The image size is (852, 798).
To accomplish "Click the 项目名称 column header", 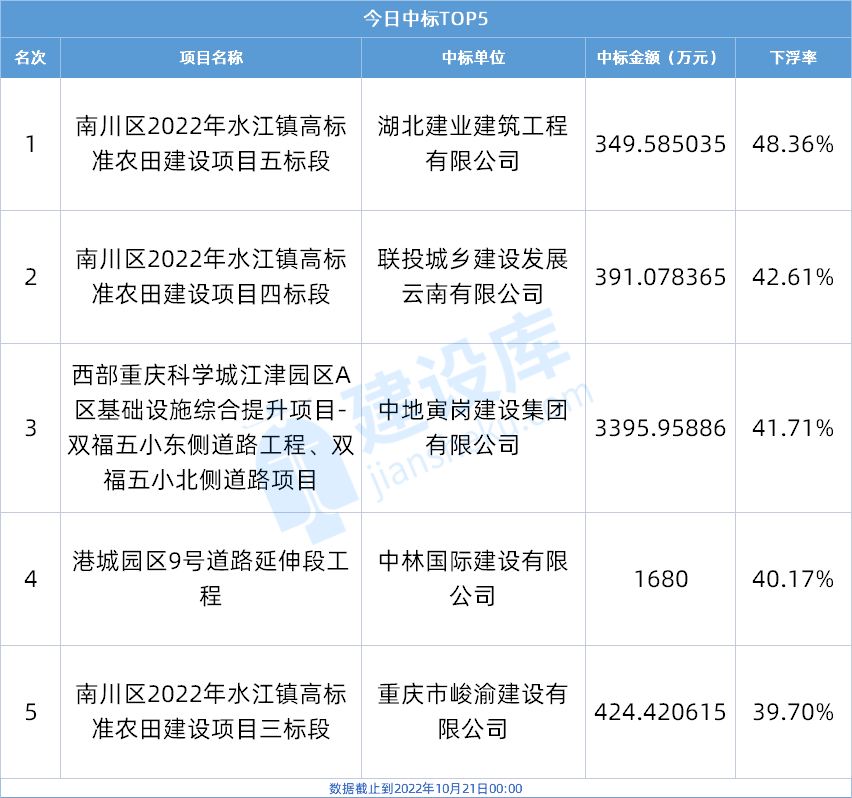I will [x=211, y=58].
